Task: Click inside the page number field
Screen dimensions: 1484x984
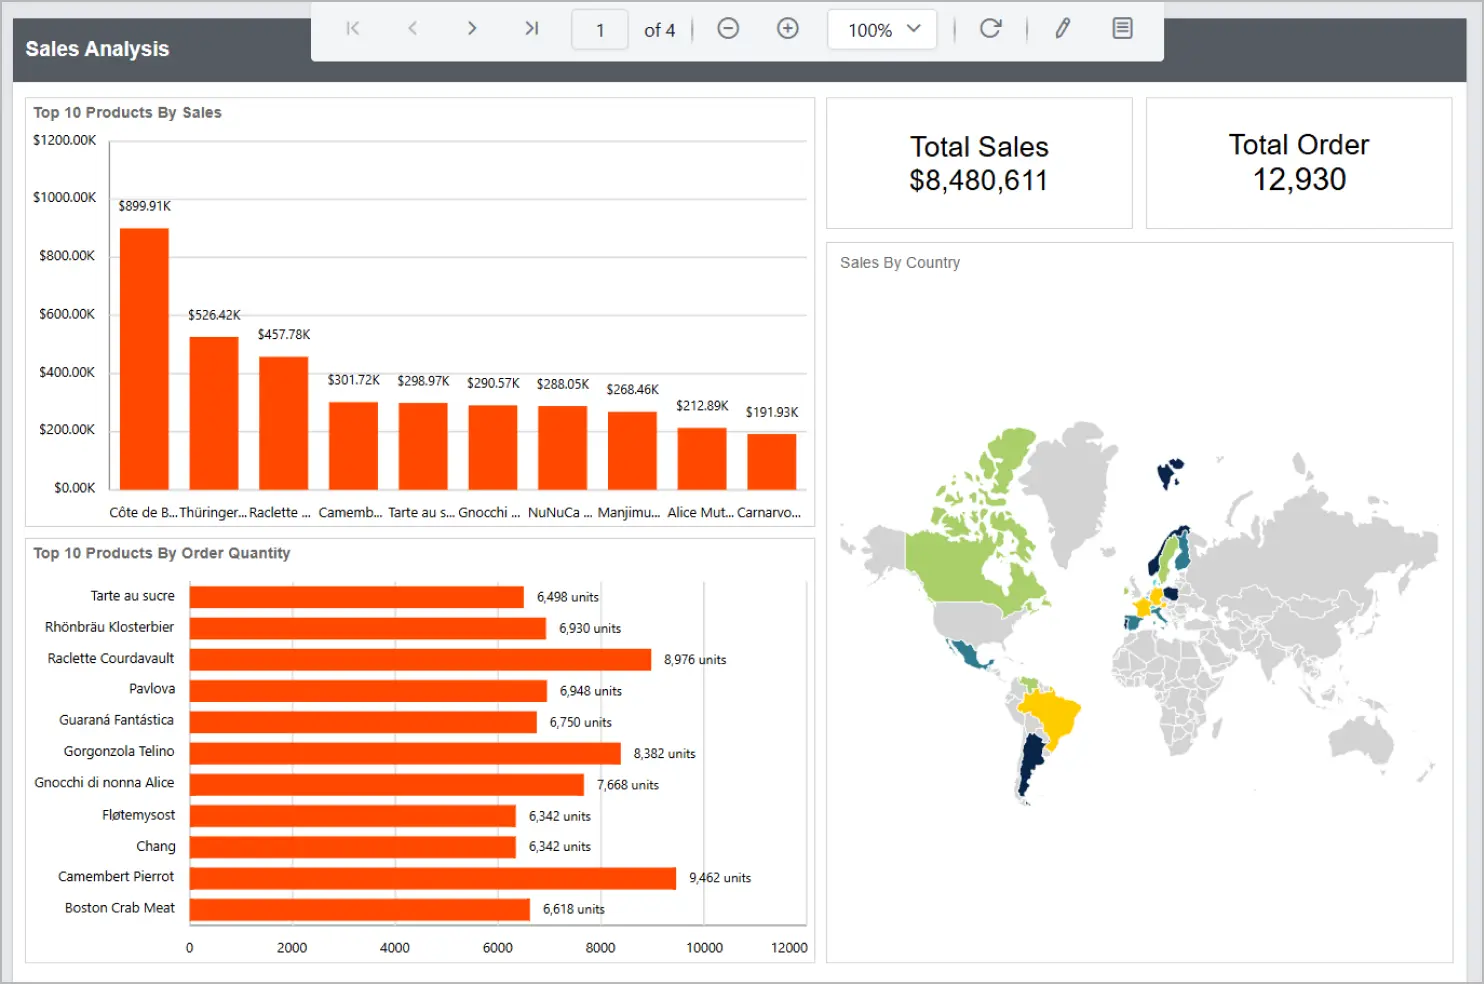Action: pos(599,29)
